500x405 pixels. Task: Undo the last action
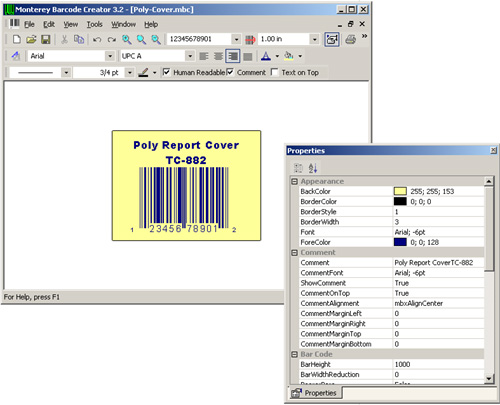pyautogui.click(x=97, y=39)
